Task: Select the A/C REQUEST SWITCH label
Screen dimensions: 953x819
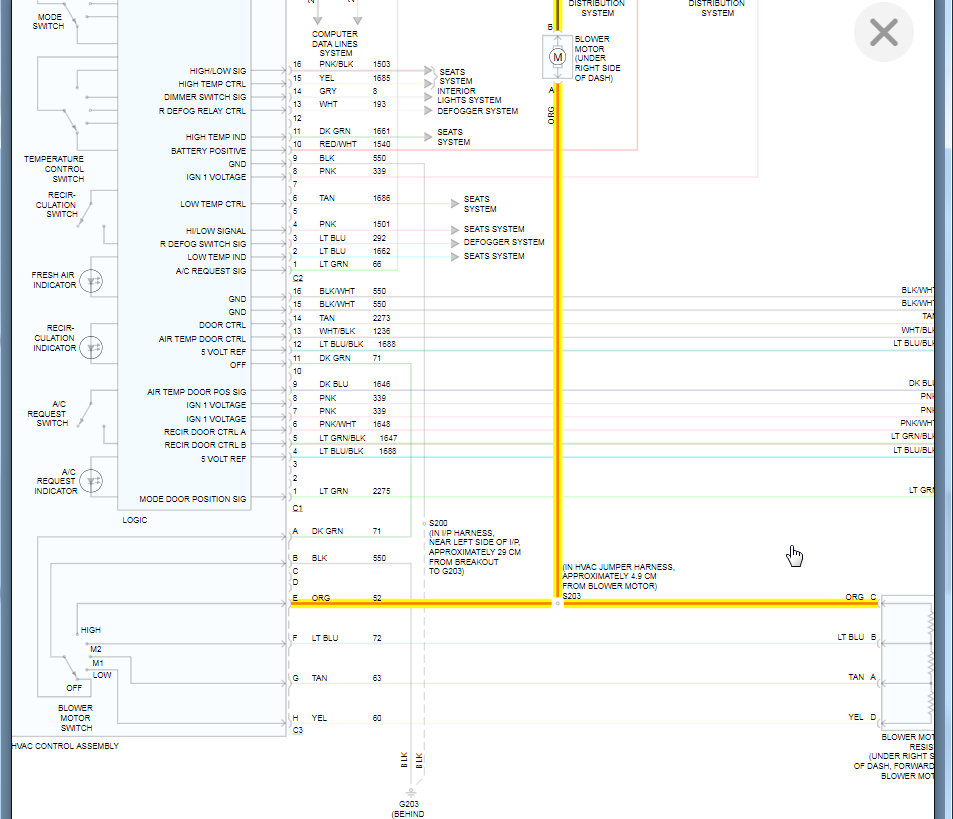Action: tap(47, 414)
